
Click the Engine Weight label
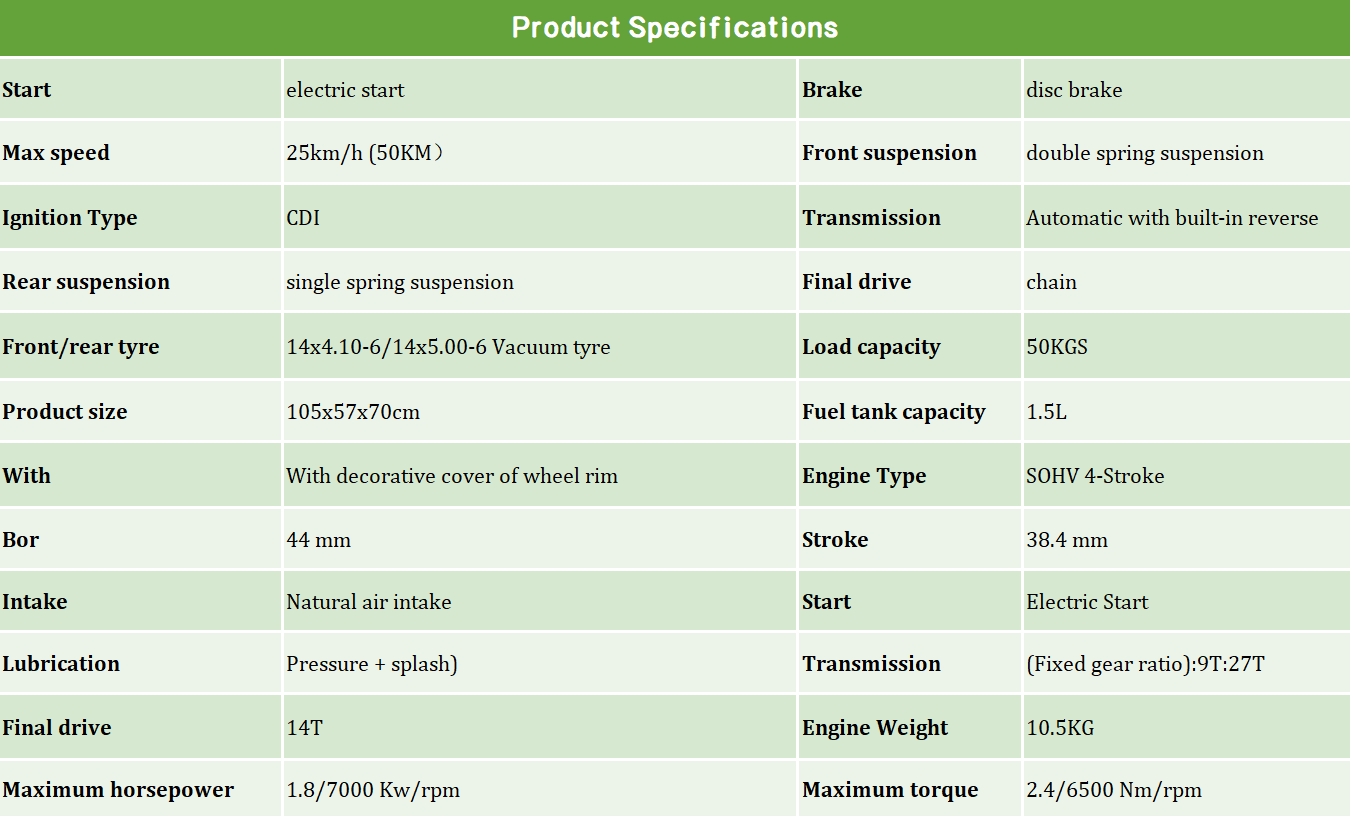click(x=875, y=728)
